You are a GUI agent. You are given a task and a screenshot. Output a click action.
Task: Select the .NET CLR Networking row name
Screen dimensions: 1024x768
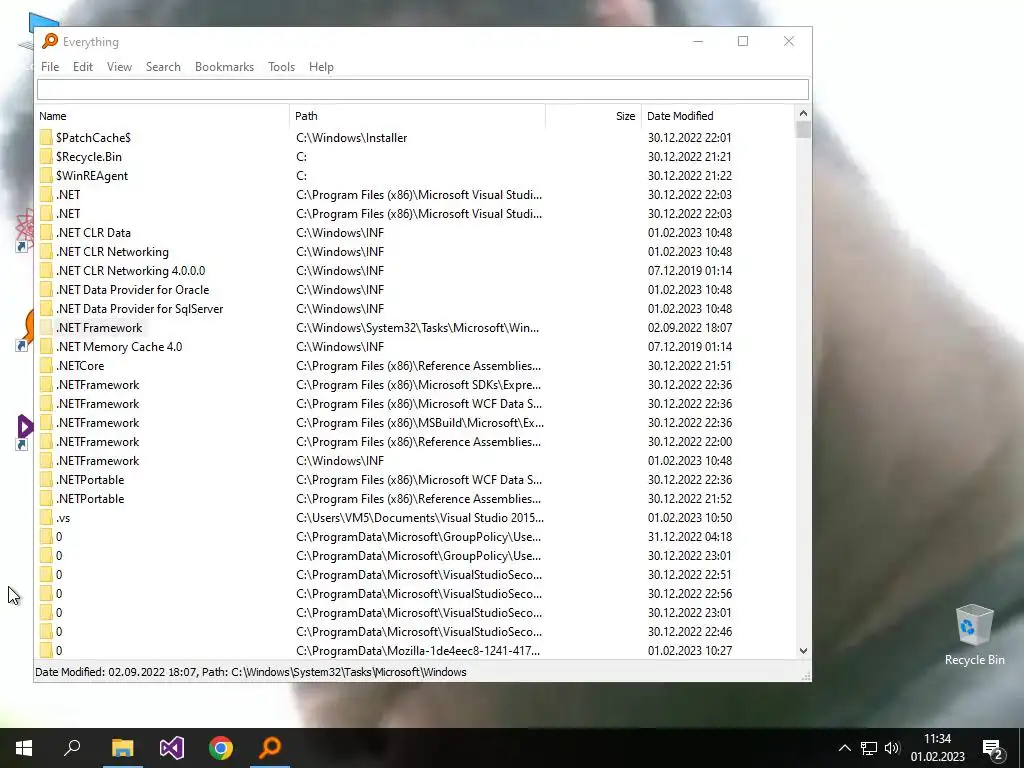coord(112,251)
